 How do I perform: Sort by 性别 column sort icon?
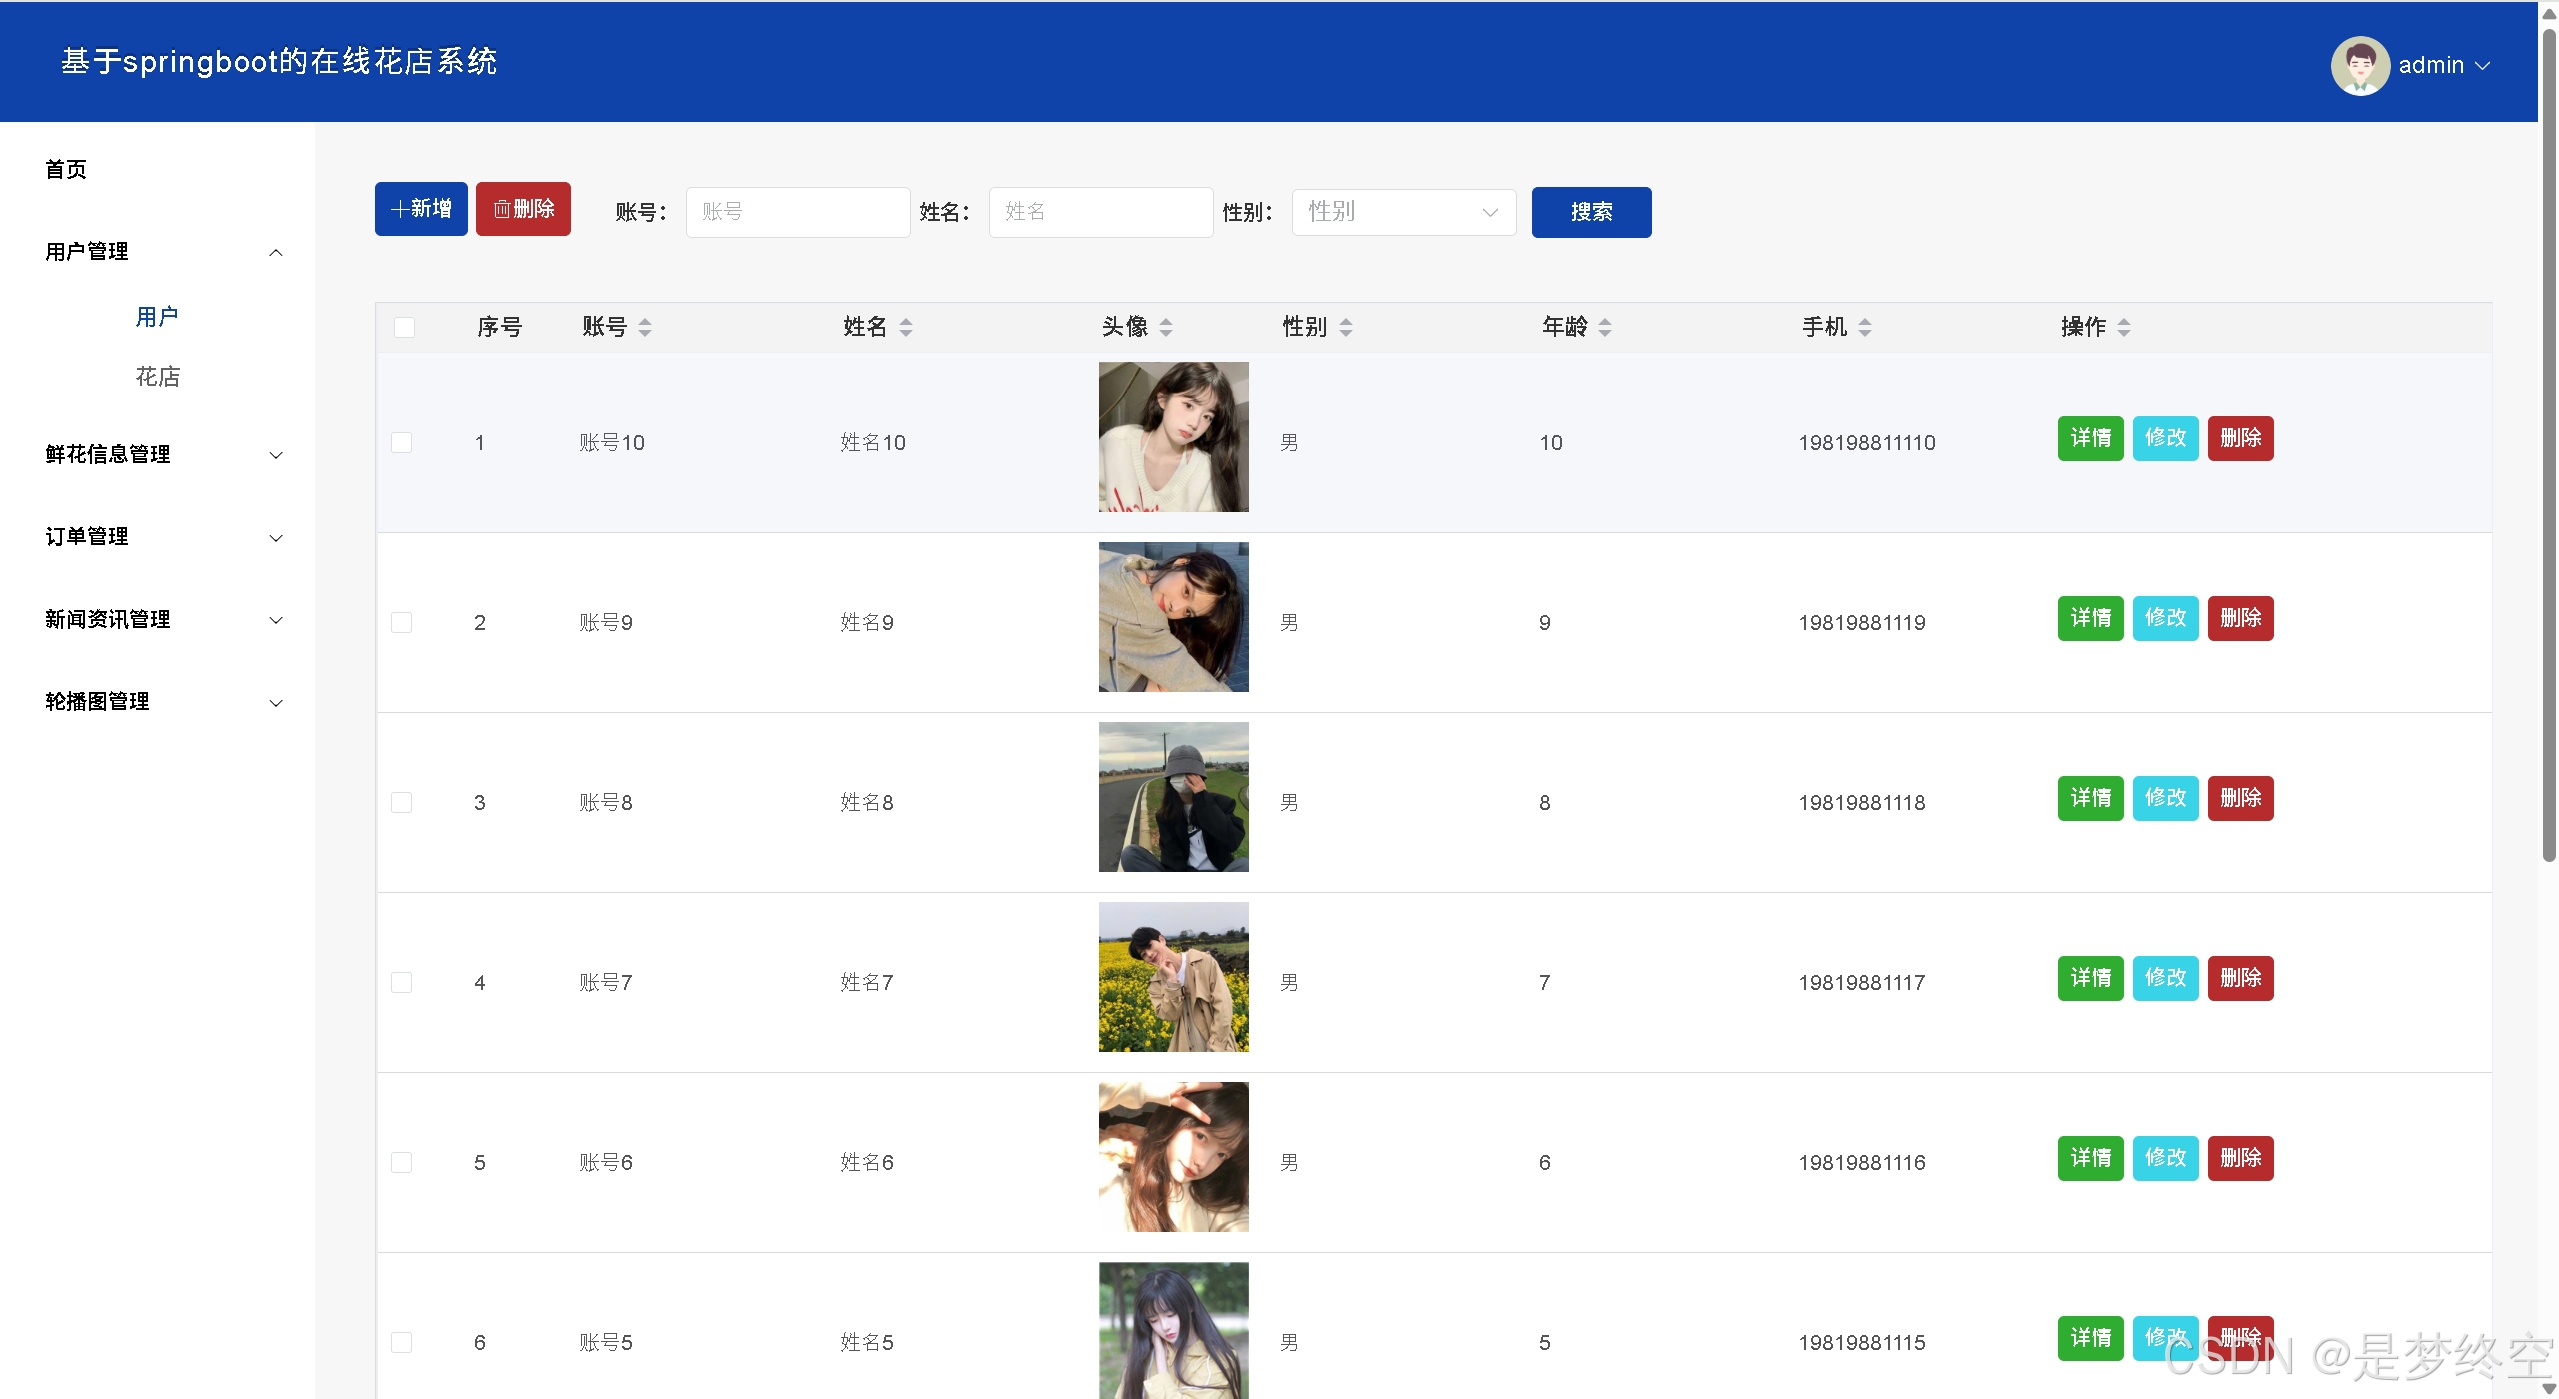click(x=1346, y=327)
